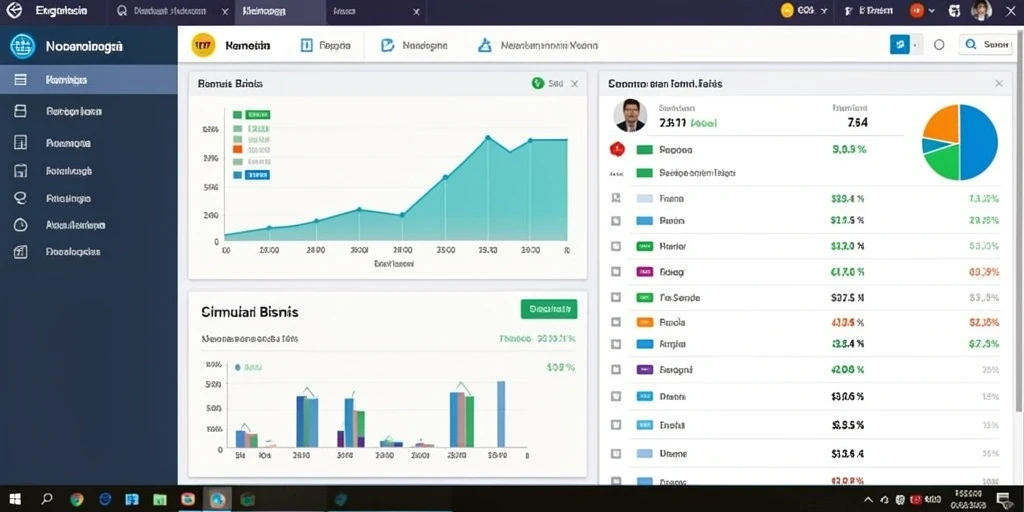1024x512 pixels.
Task: Click the red round icon in top bar
Action: (917, 10)
